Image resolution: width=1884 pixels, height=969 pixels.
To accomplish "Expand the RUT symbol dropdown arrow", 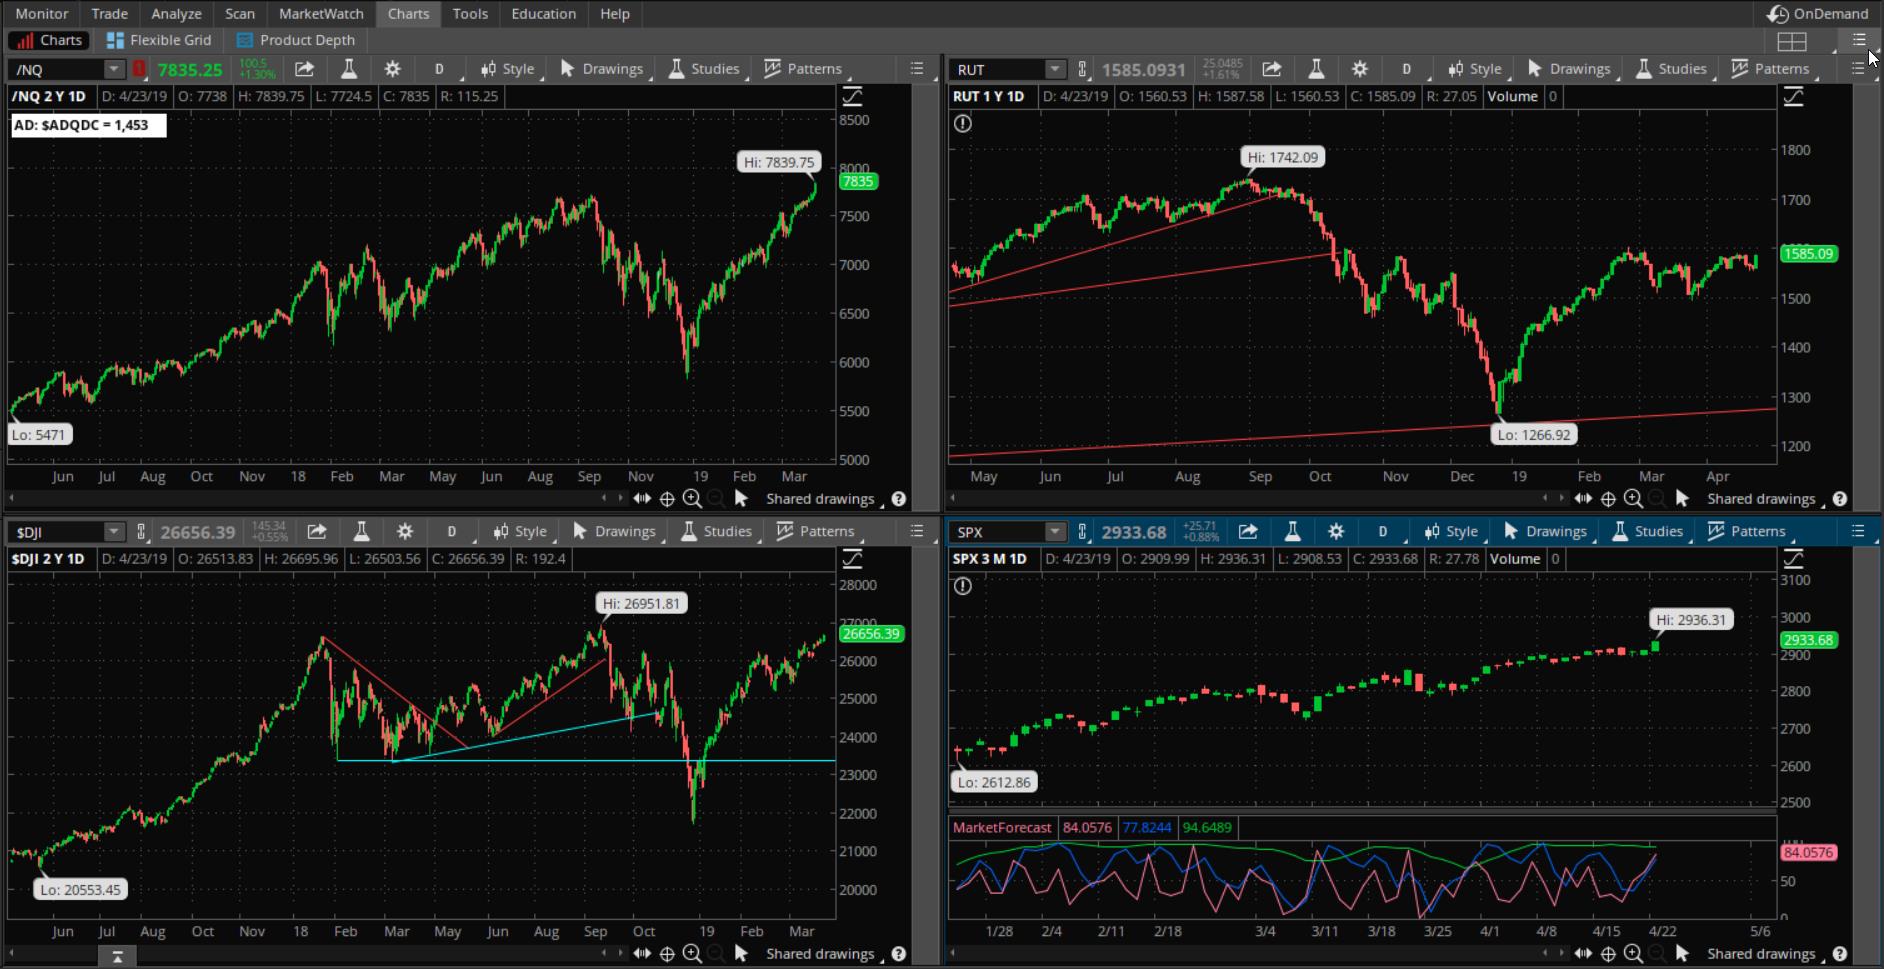I will point(1055,69).
